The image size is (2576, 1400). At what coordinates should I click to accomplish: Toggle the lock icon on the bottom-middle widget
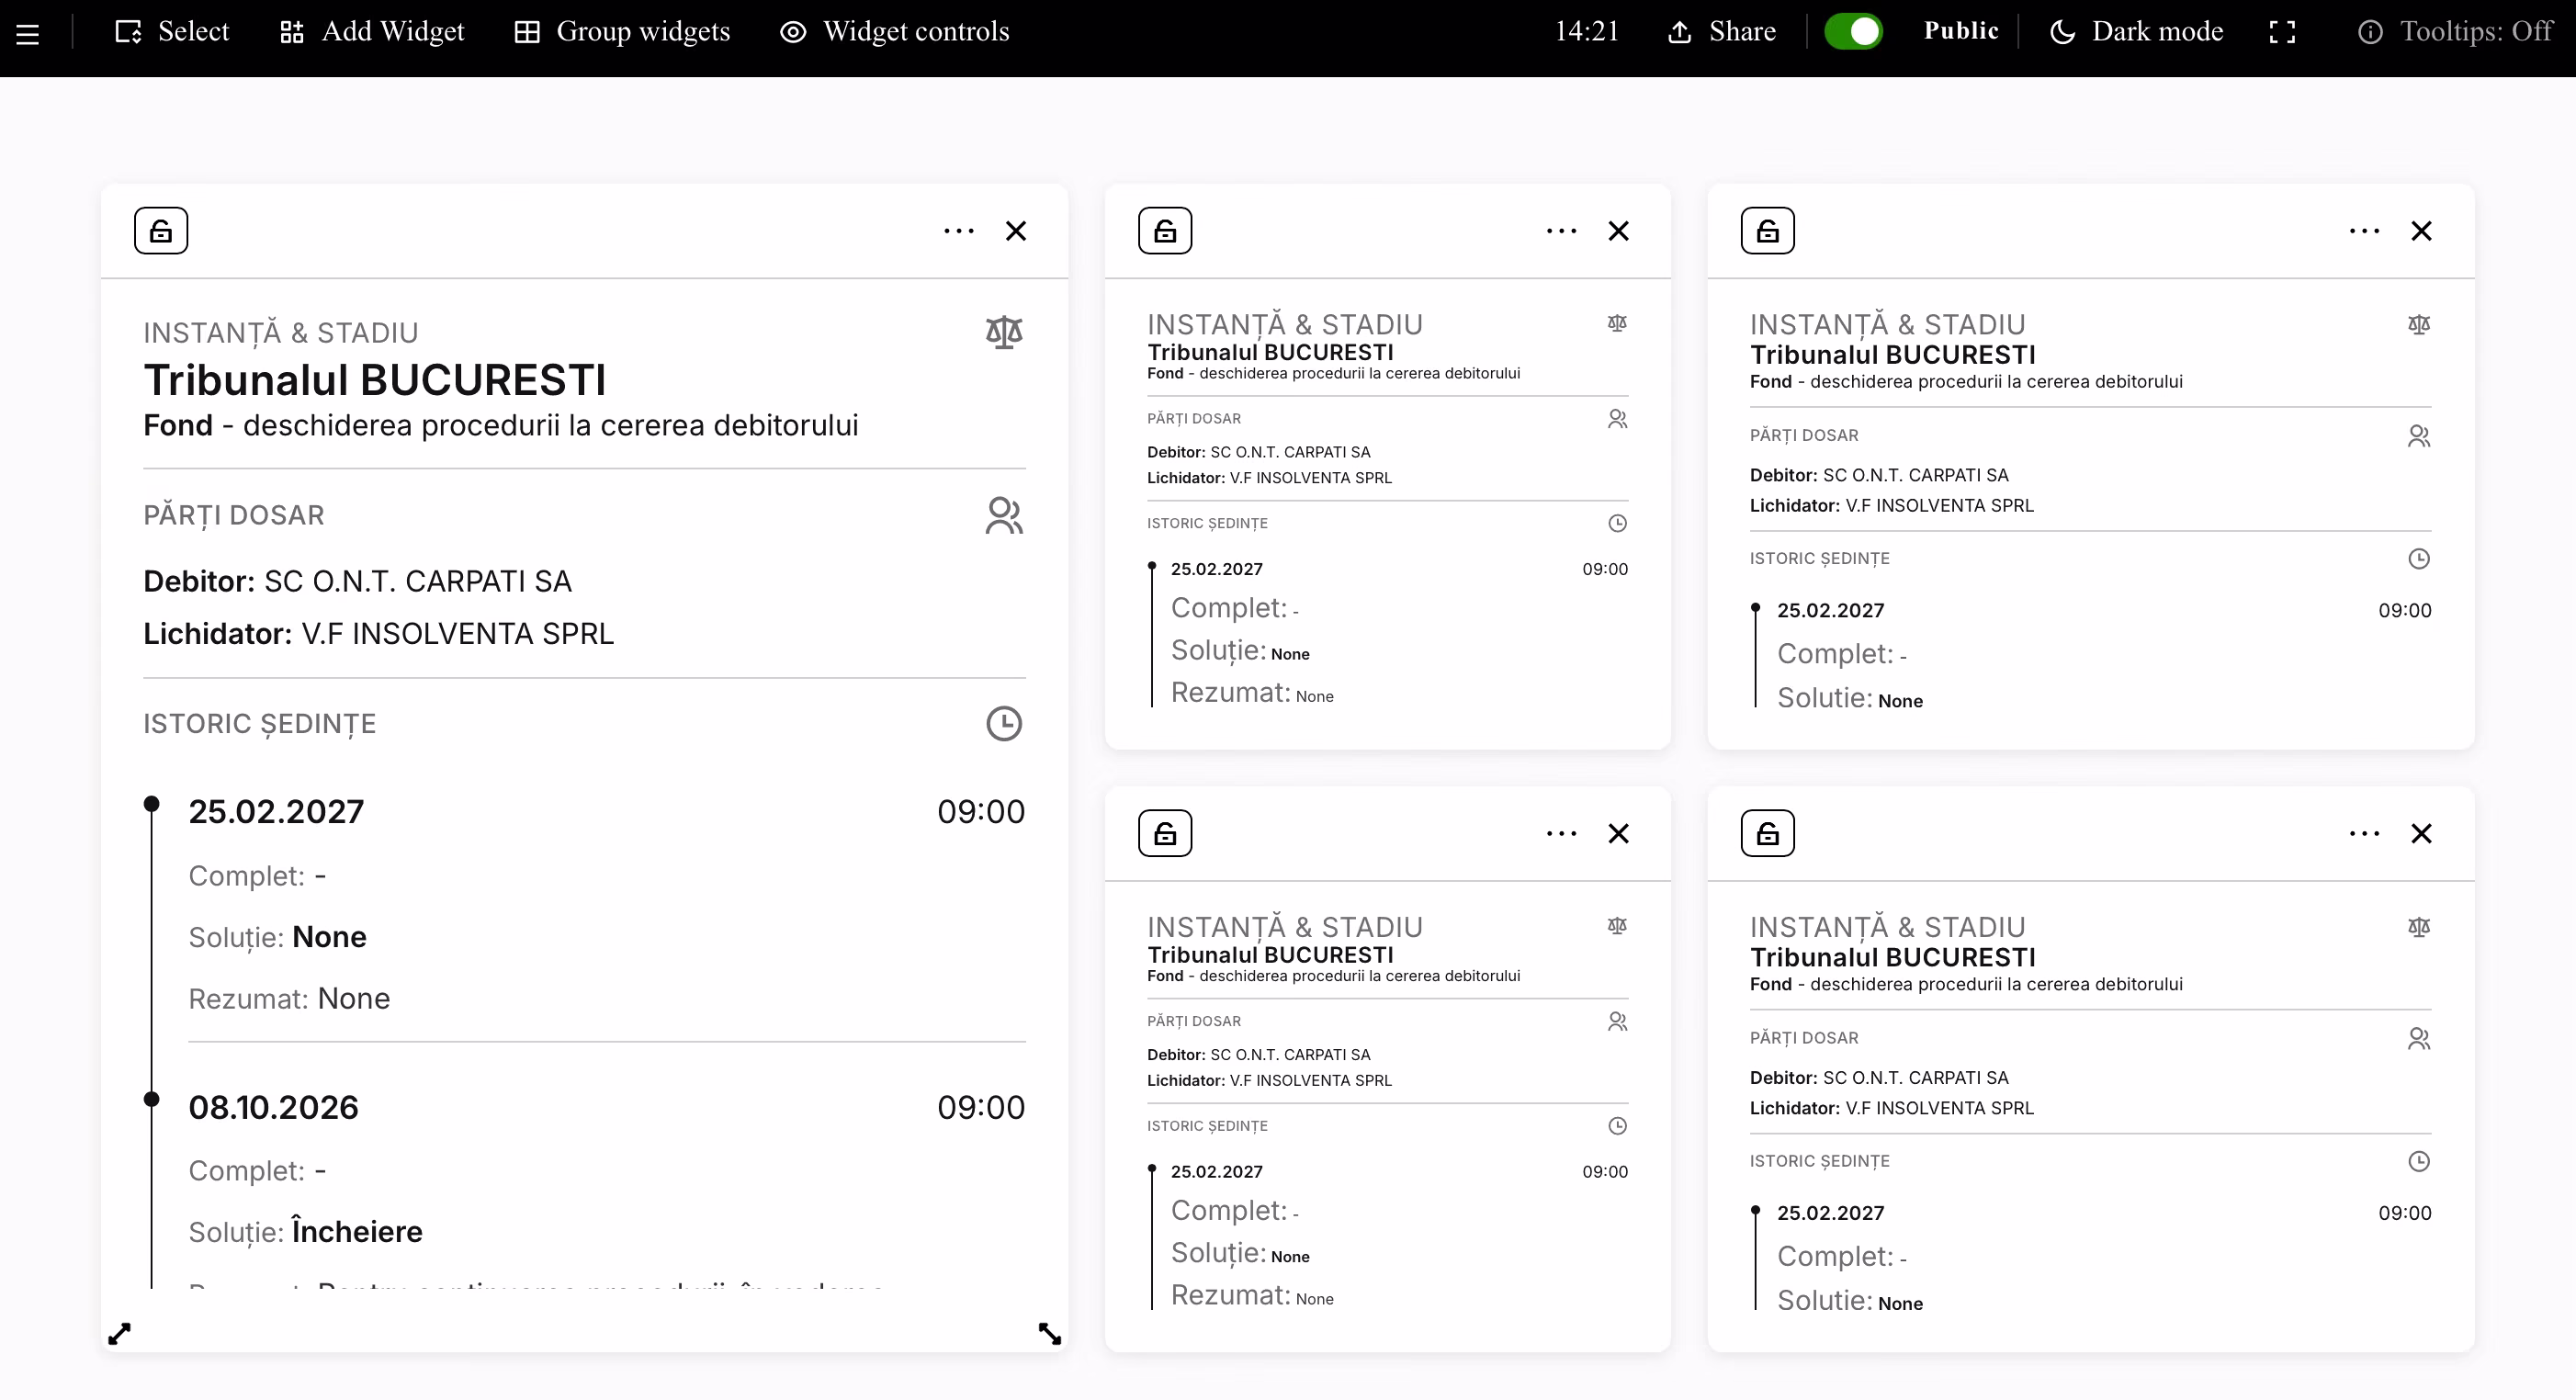coord(1165,834)
